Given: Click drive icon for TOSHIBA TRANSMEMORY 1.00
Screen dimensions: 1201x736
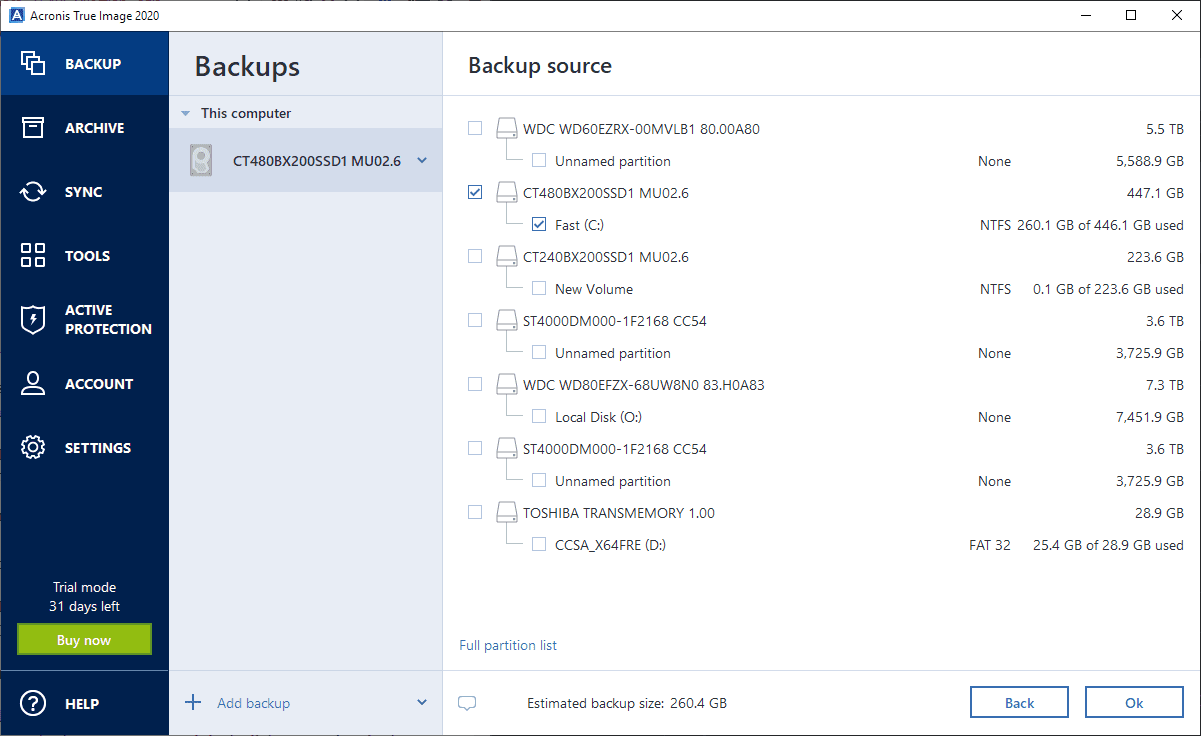Looking at the screenshot, I should coord(506,512).
